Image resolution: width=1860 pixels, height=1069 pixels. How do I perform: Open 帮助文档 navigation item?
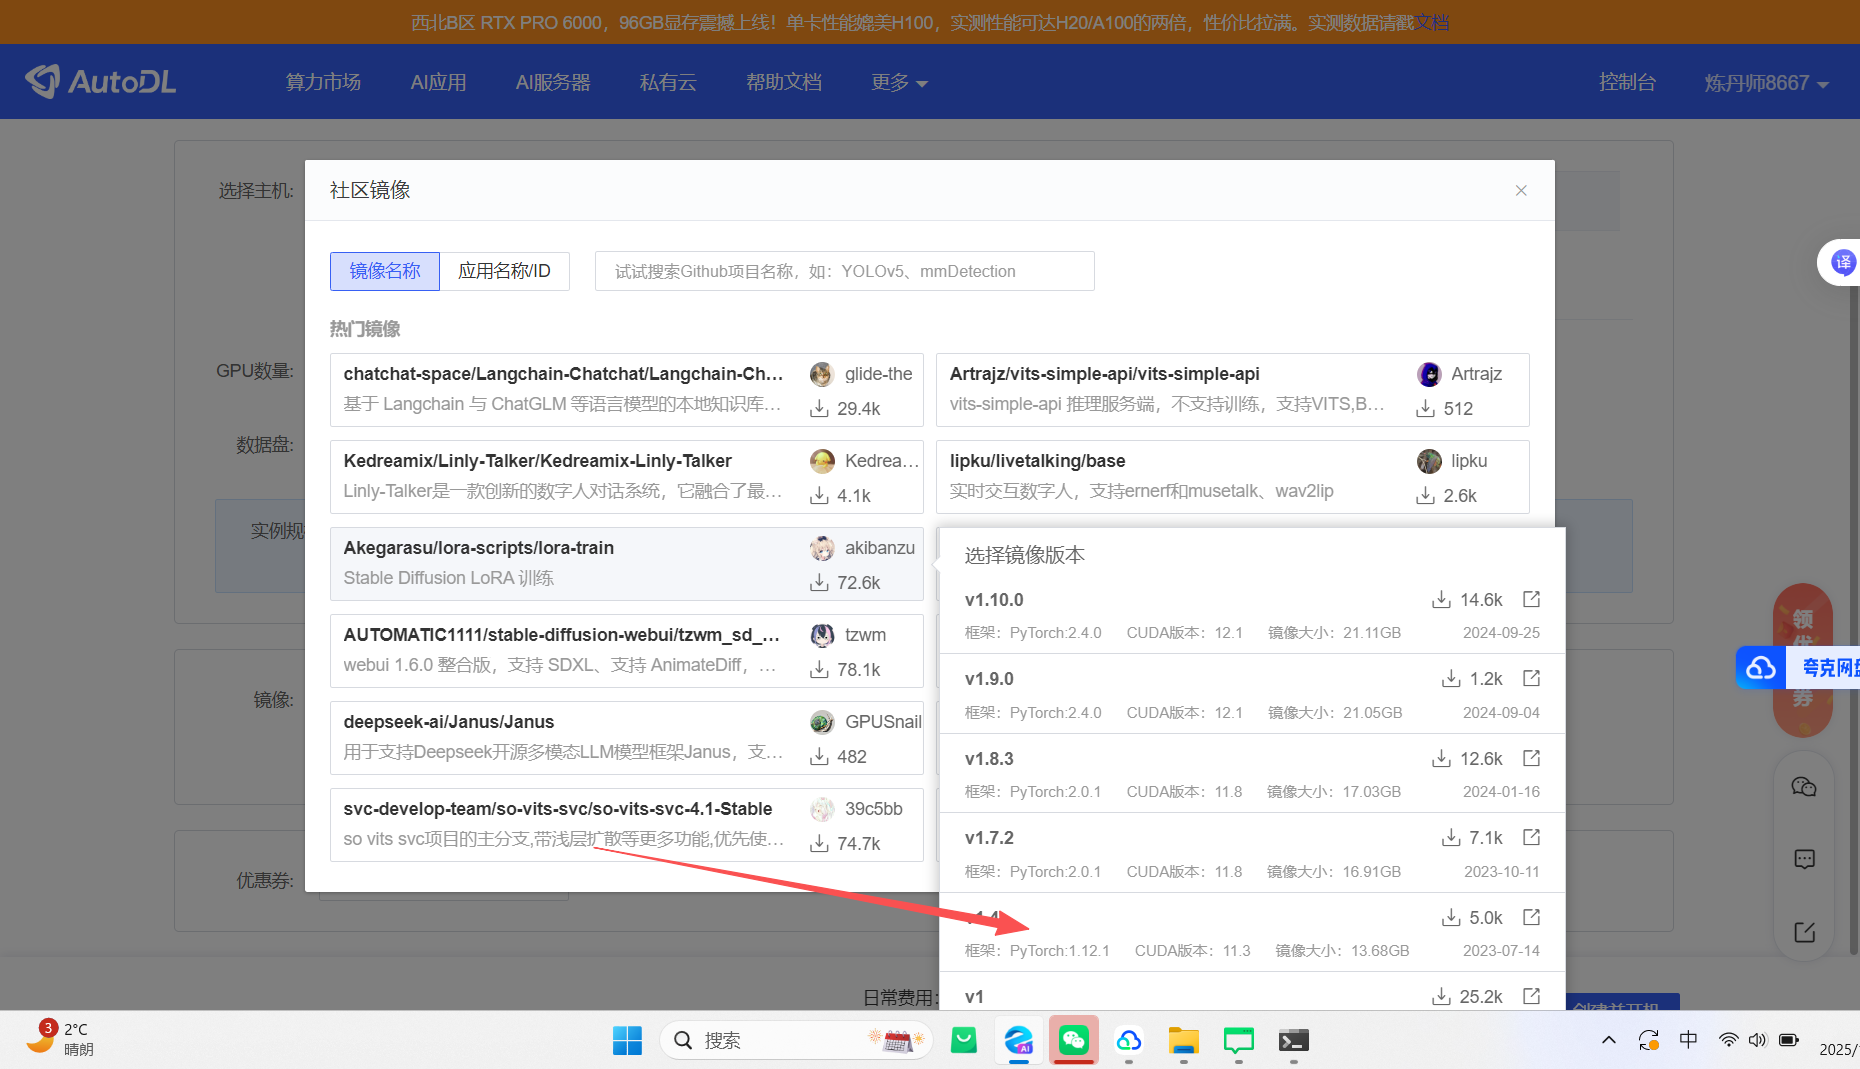(783, 83)
